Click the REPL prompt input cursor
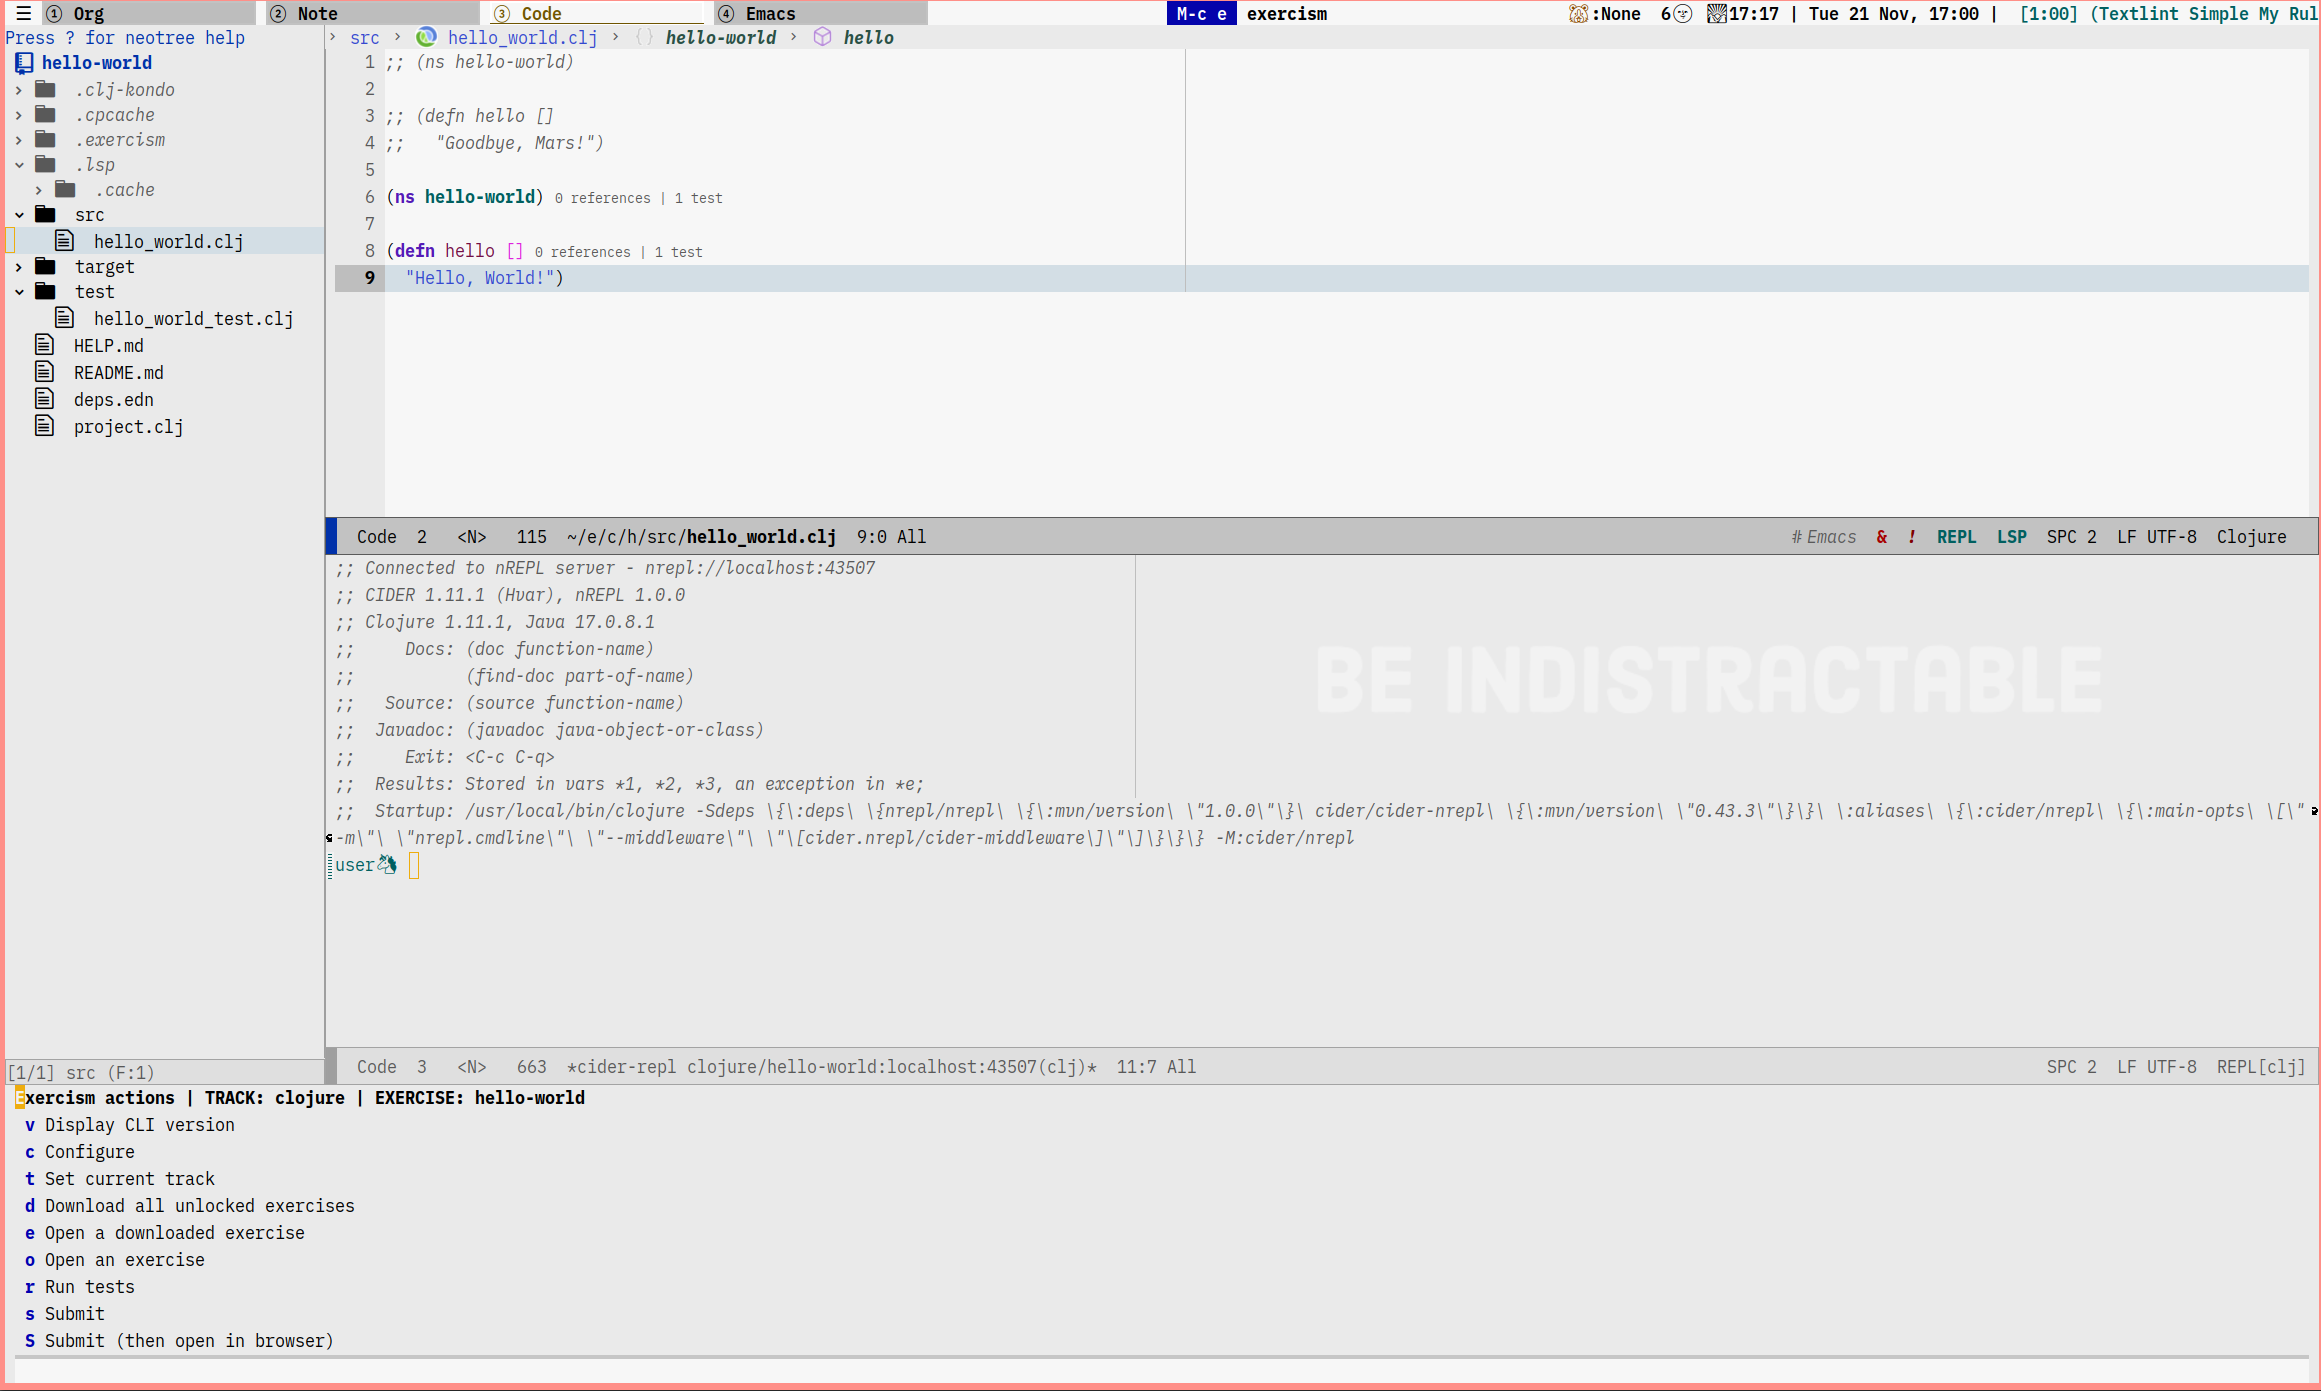Screen dimensions: 2321x1391 tap(414, 865)
